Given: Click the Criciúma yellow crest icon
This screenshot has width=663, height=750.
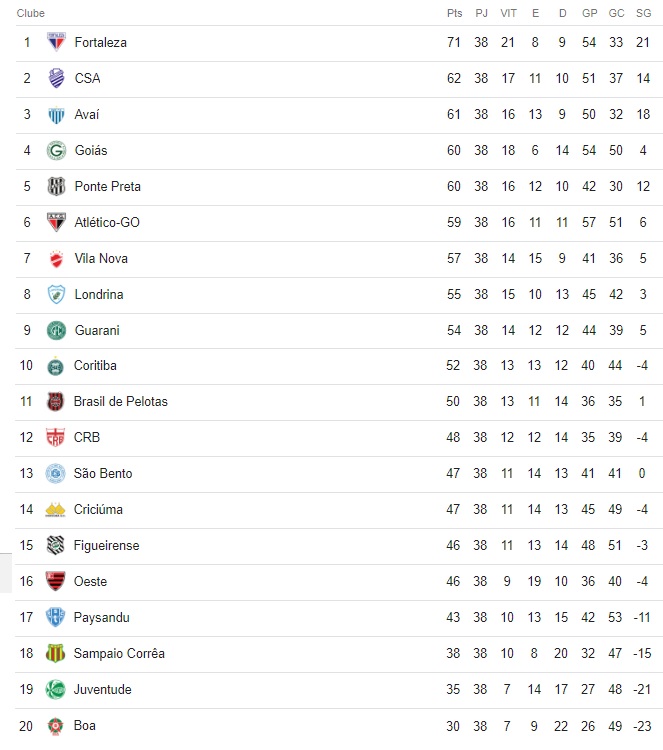Looking at the screenshot, I should click(x=55, y=509).
